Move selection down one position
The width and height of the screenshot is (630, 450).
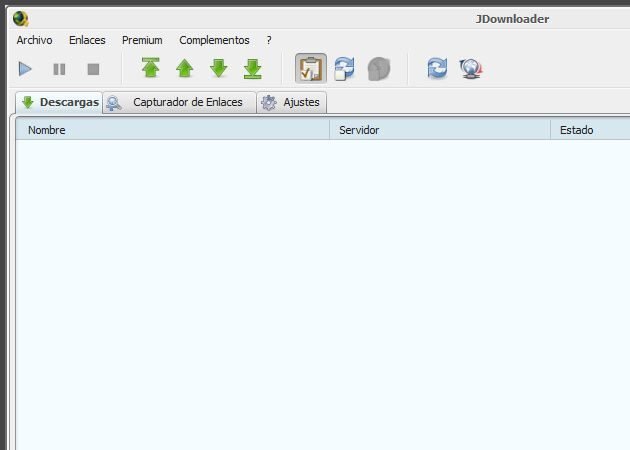click(219, 68)
